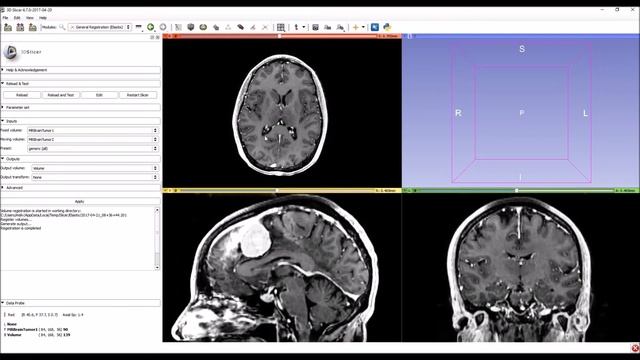The height and width of the screenshot is (360, 640).
Task: Click the tumor in the sagittal view
Action: coord(255,240)
